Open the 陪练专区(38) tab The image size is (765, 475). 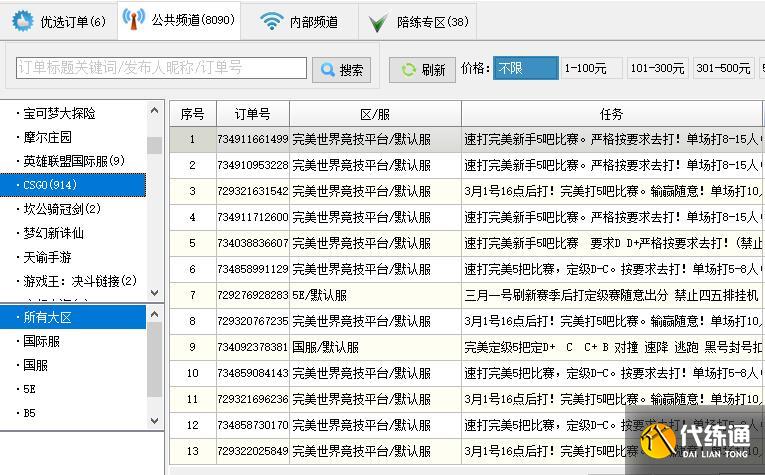(418, 21)
